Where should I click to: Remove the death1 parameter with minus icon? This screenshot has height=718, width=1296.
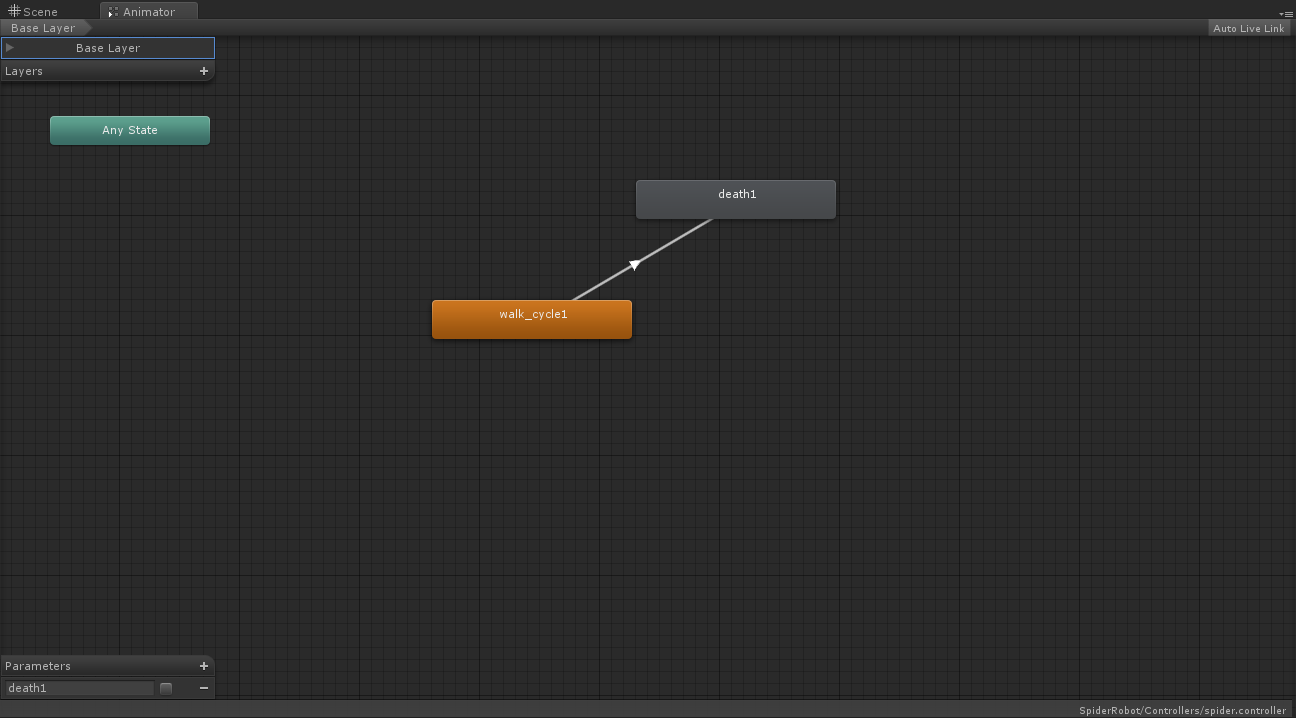pyautogui.click(x=204, y=688)
